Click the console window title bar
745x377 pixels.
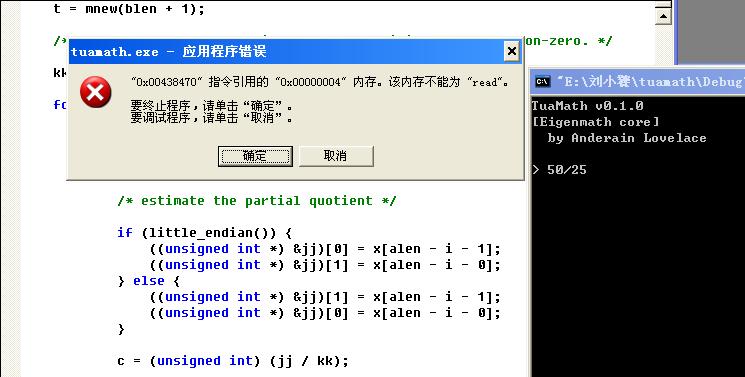coord(638,81)
